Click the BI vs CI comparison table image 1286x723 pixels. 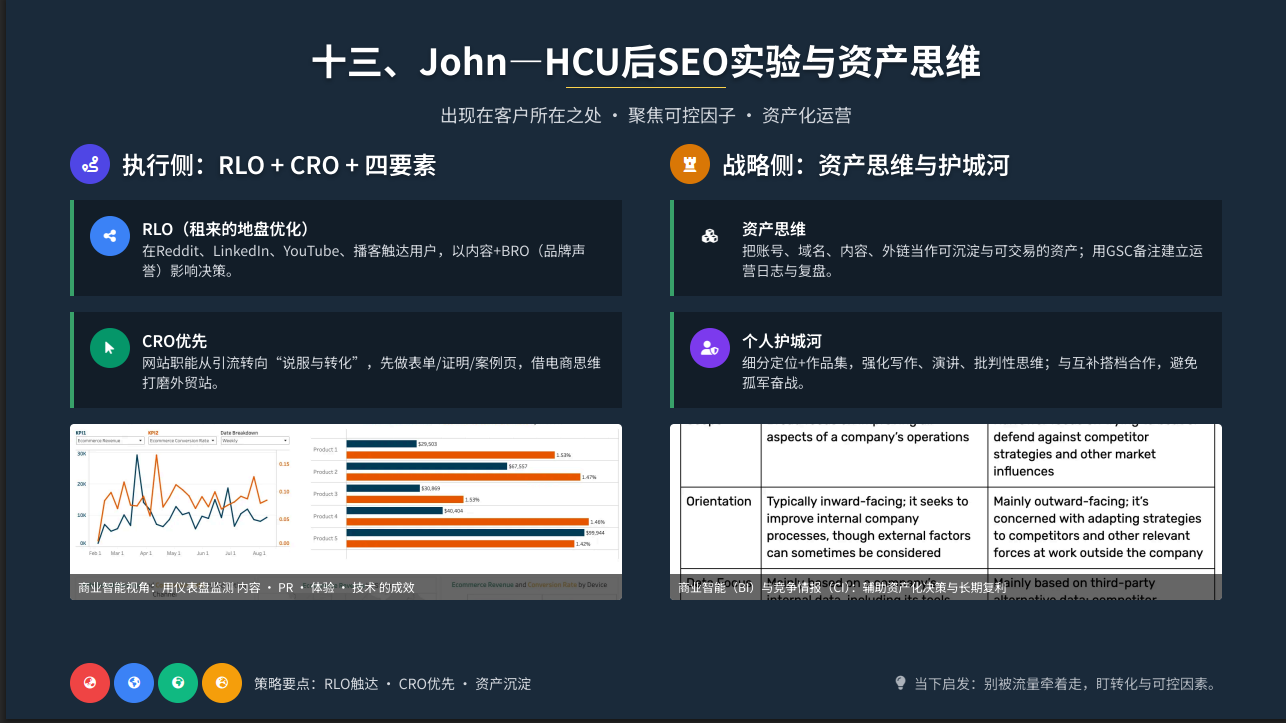[x=946, y=512]
